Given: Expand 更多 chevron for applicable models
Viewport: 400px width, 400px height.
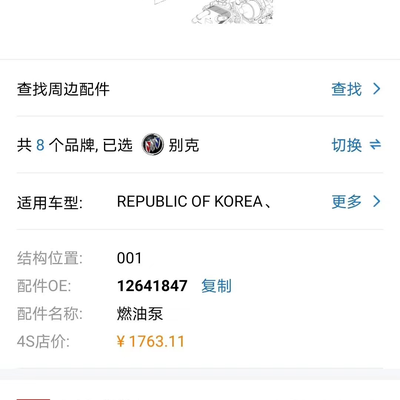Looking at the screenshot, I should (x=377, y=201).
